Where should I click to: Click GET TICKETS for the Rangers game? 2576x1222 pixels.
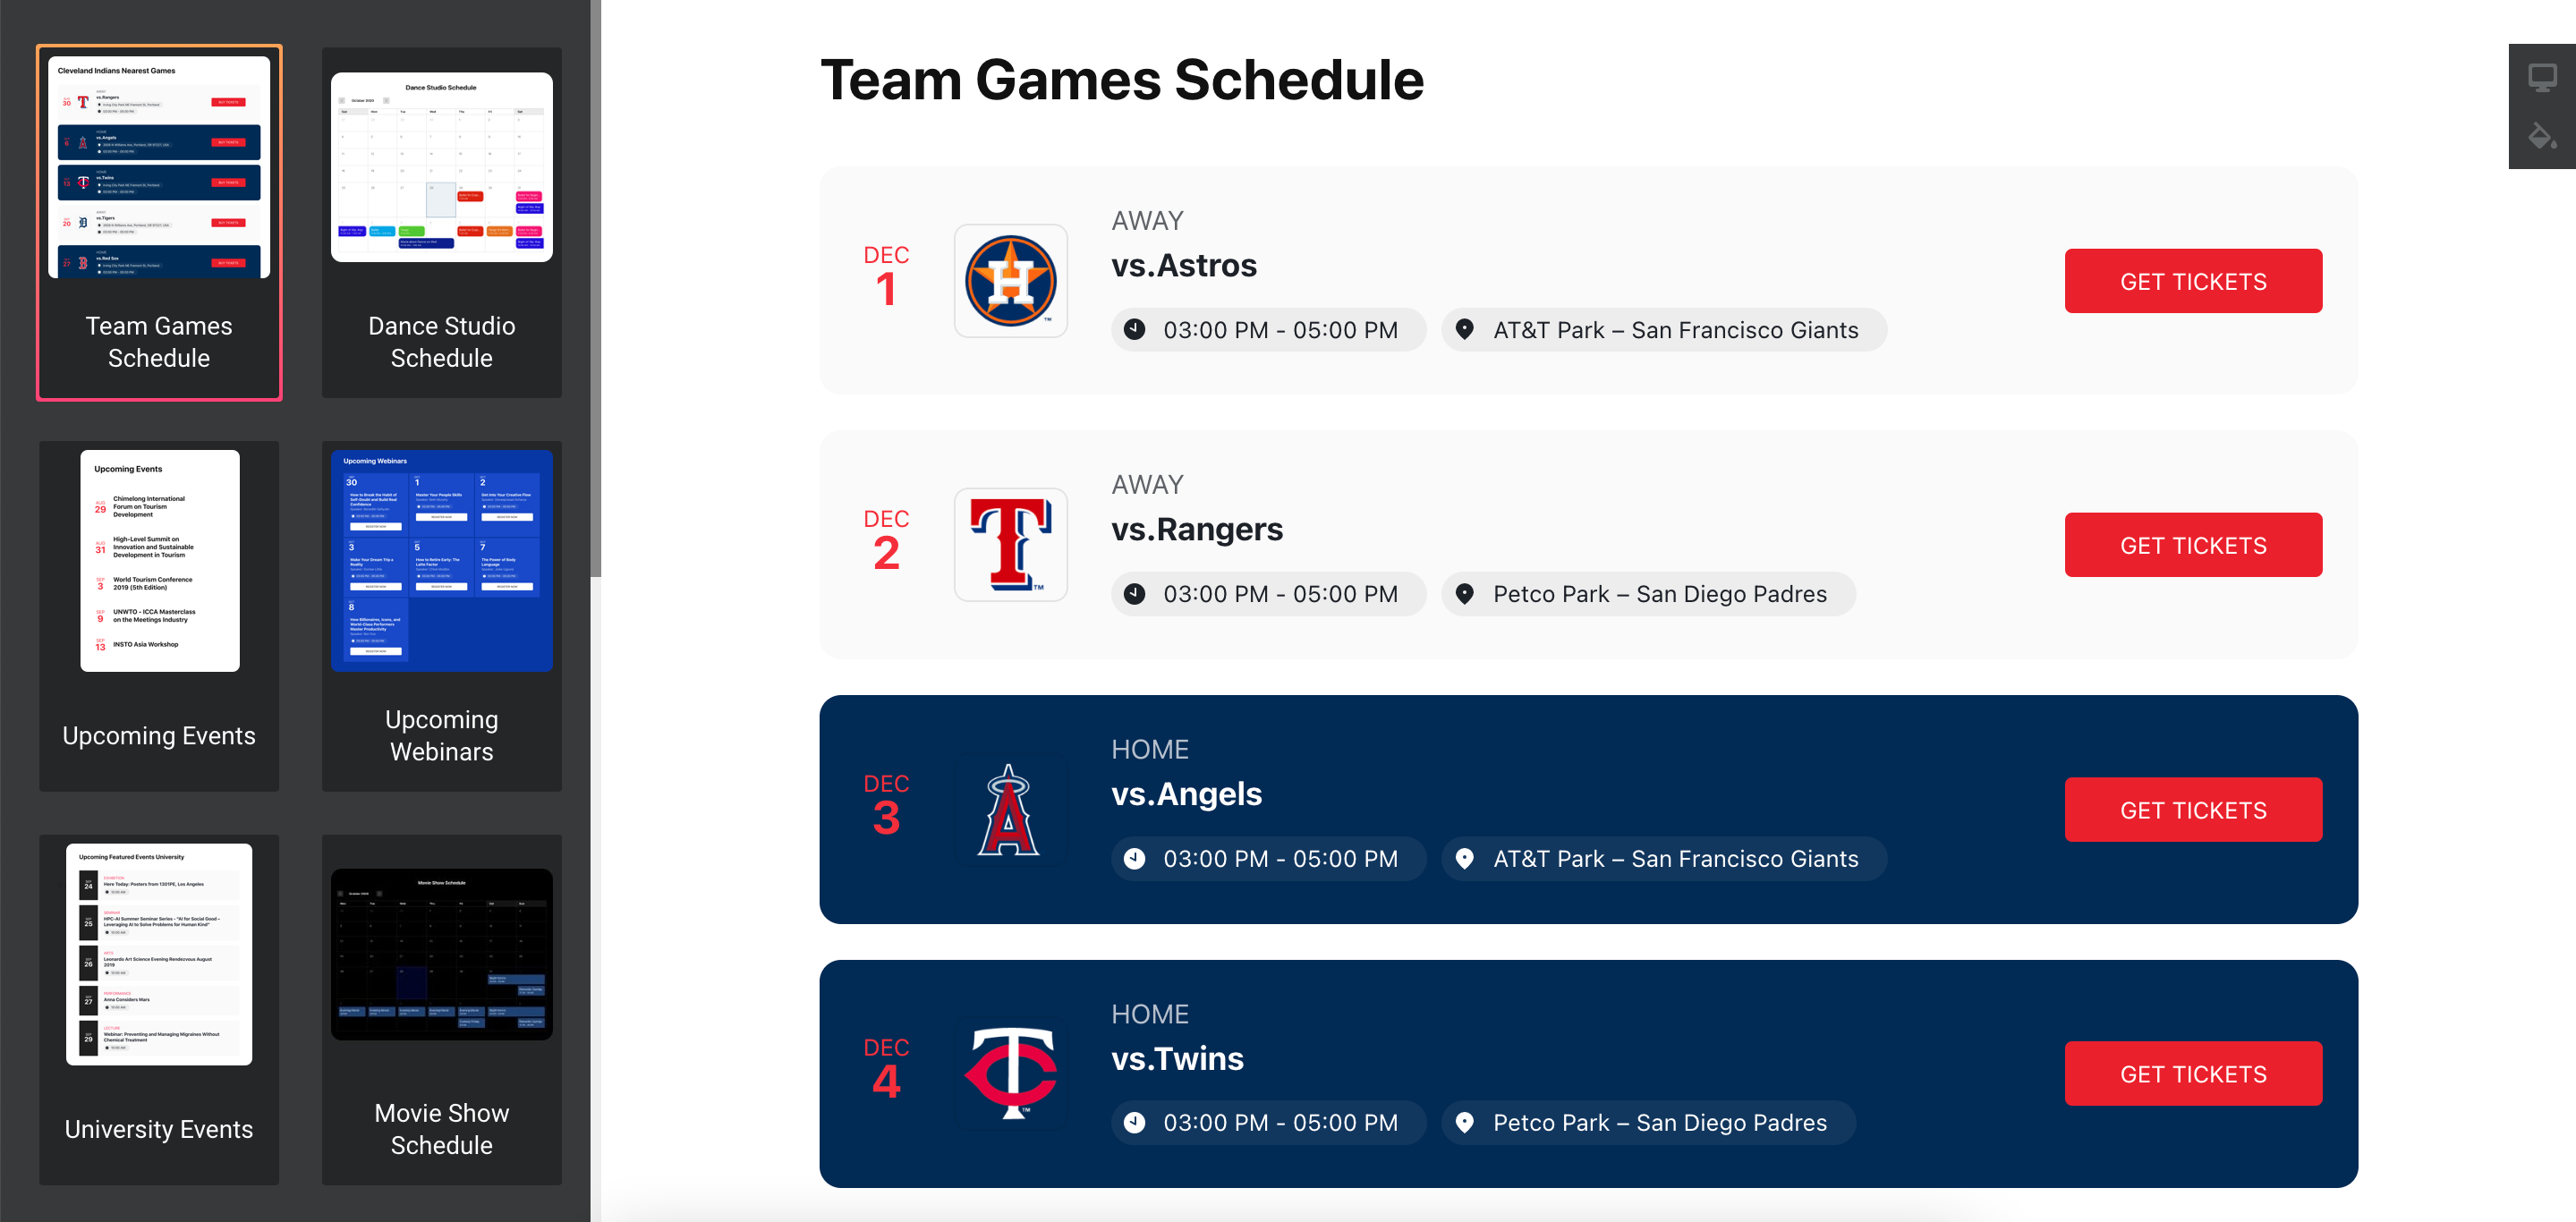point(2193,545)
